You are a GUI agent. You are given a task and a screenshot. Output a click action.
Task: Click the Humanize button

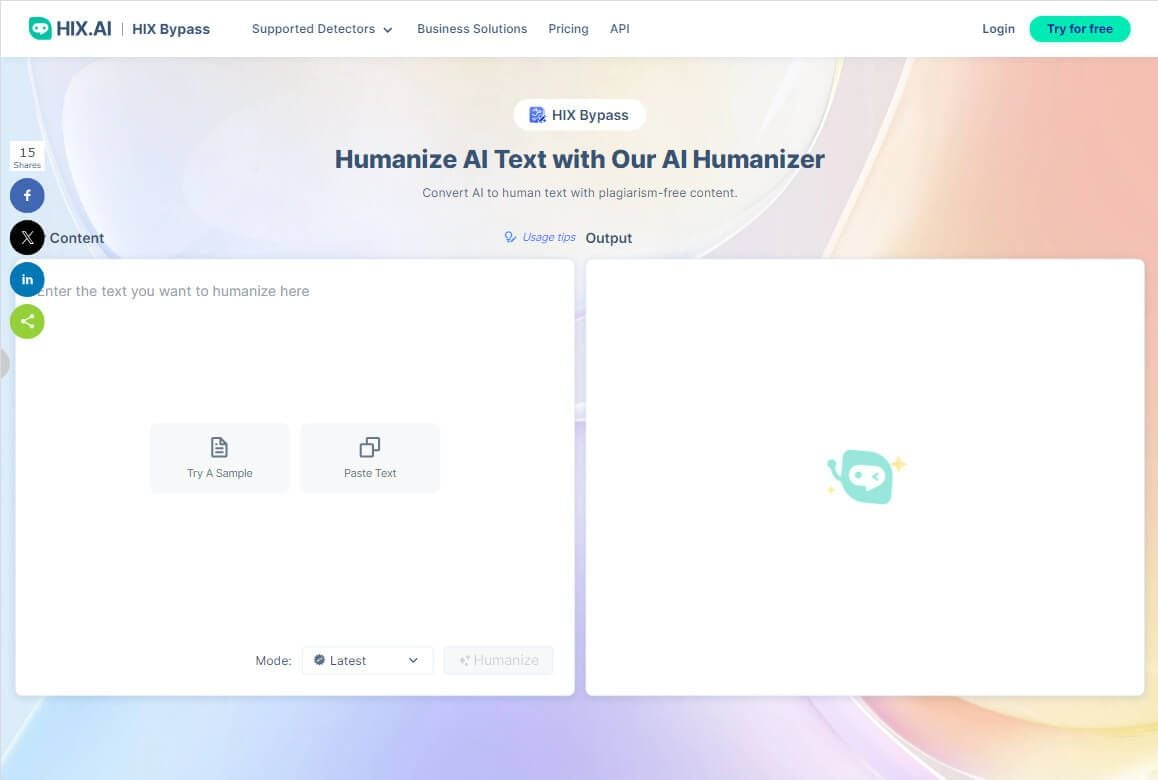[498, 660]
